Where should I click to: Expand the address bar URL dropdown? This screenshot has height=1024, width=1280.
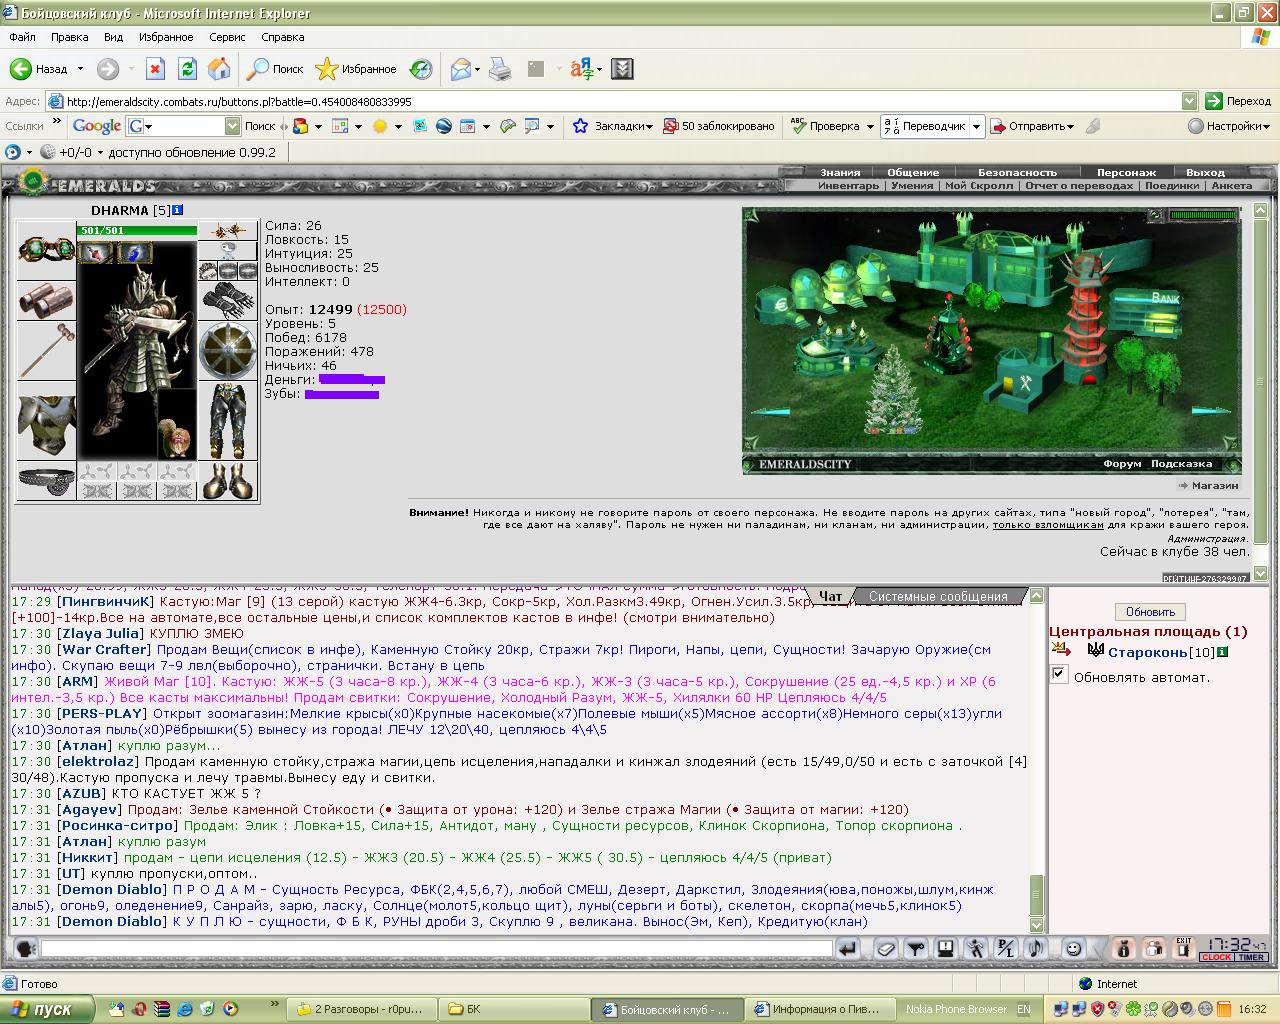pos(1189,101)
